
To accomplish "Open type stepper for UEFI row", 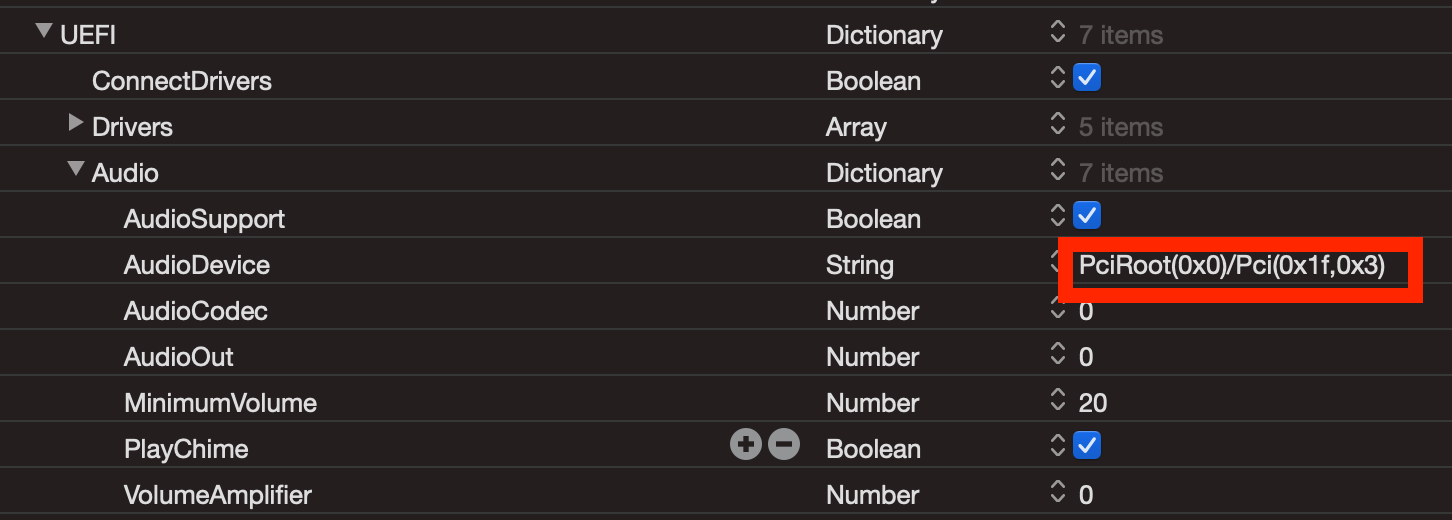I will point(1058,34).
